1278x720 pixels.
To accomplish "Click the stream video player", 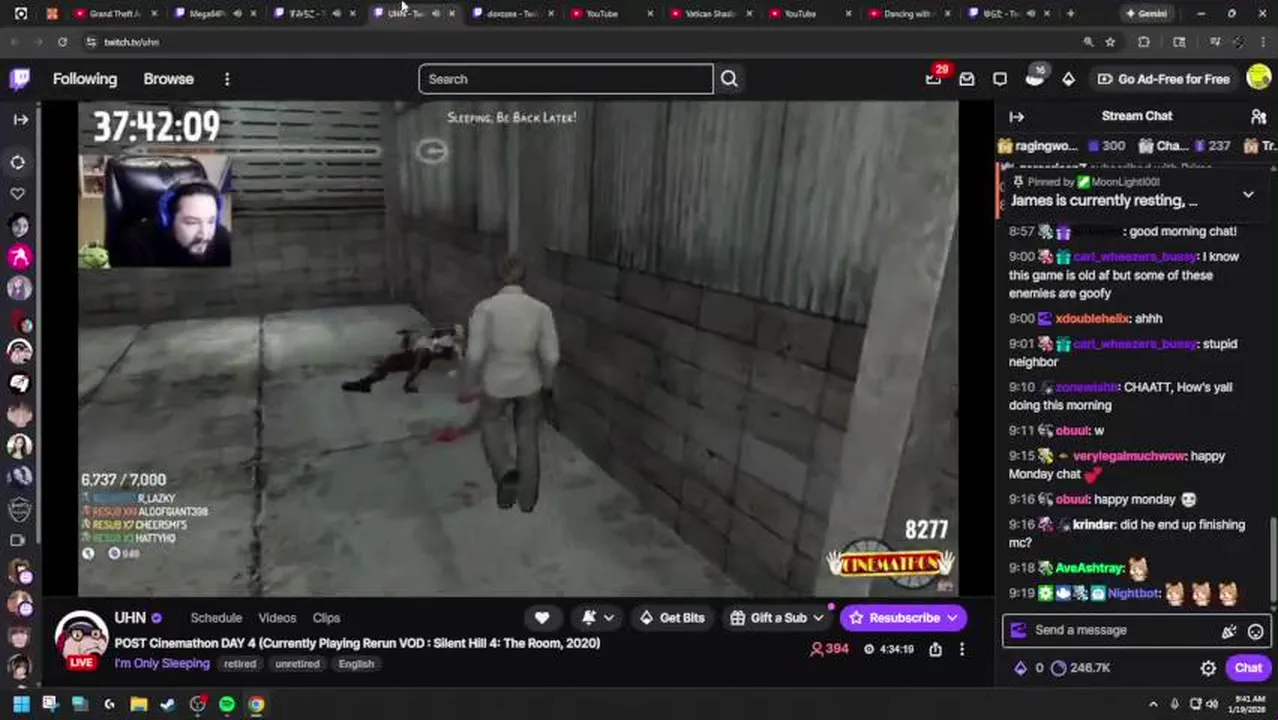I will click(518, 348).
